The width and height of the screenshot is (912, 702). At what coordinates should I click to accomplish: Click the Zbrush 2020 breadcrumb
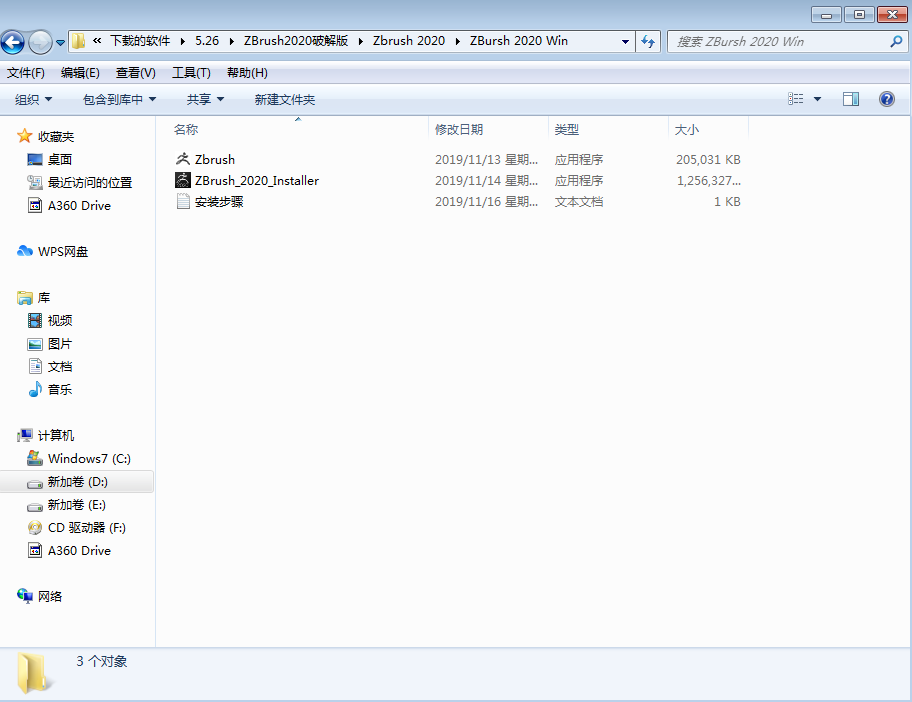pyautogui.click(x=409, y=41)
